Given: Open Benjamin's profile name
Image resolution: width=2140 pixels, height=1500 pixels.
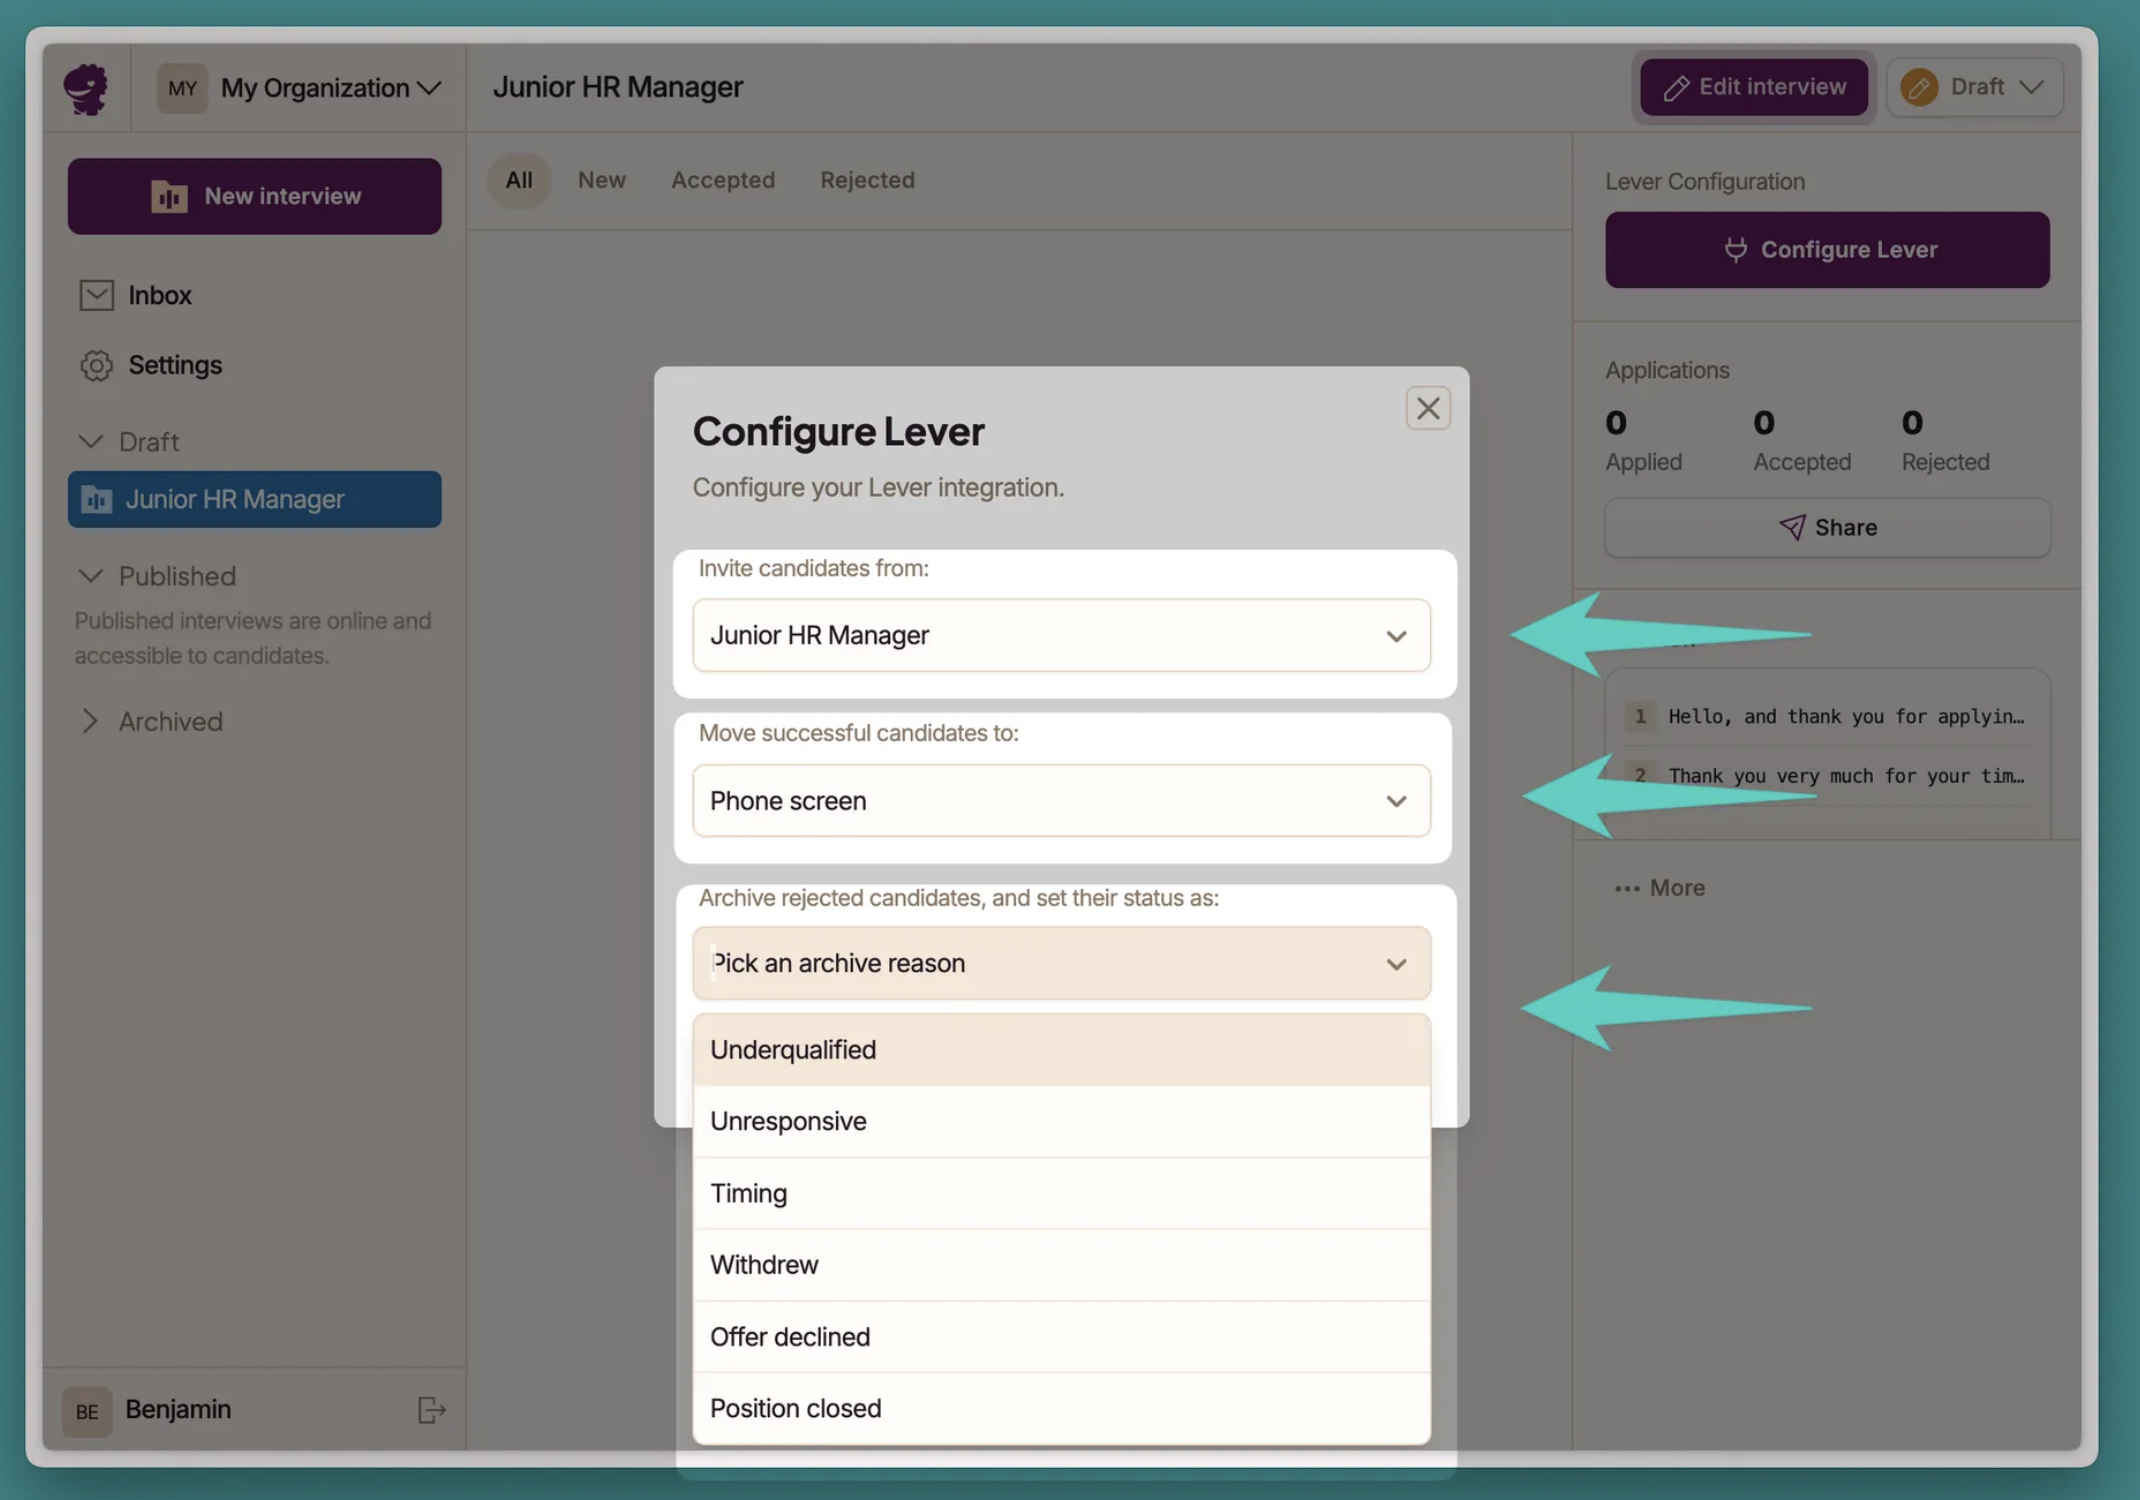Looking at the screenshot, I should click(x=178, y=1409).
